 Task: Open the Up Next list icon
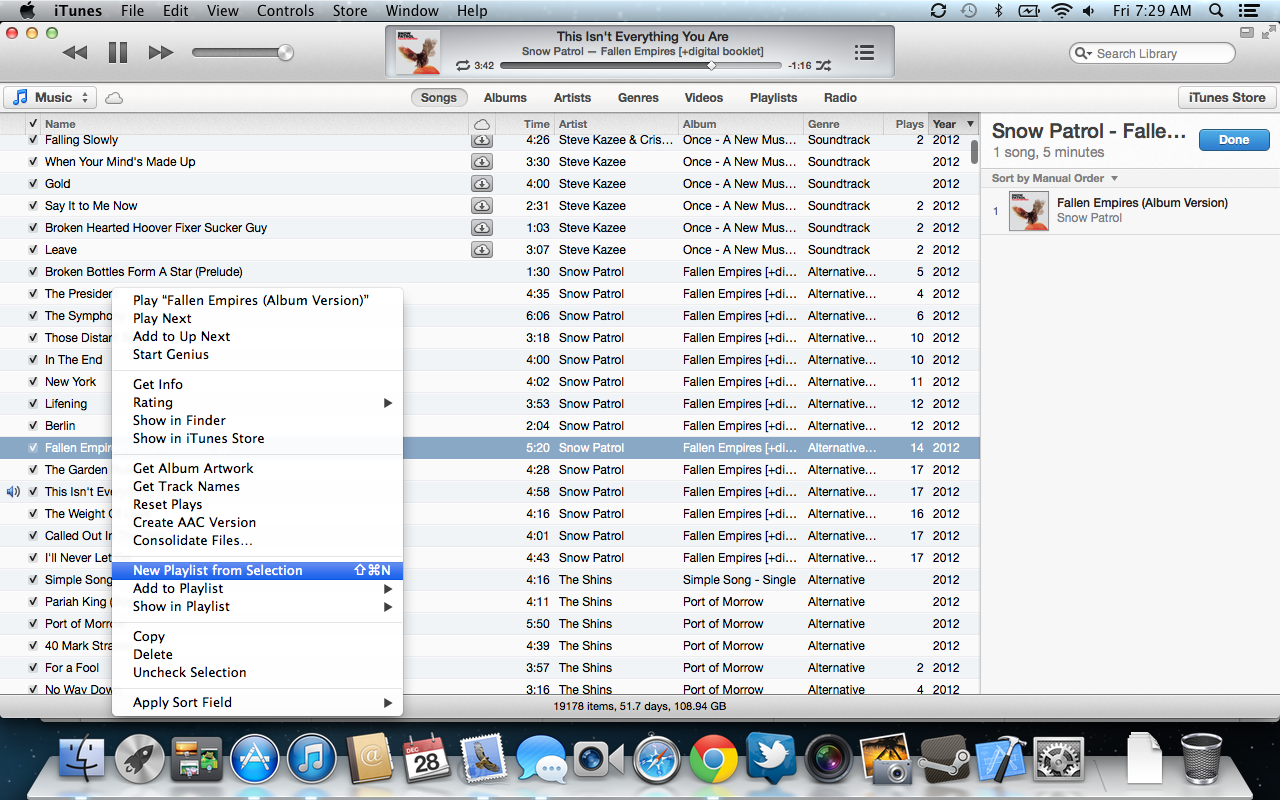pyautogui.click(x=865, y=53)
